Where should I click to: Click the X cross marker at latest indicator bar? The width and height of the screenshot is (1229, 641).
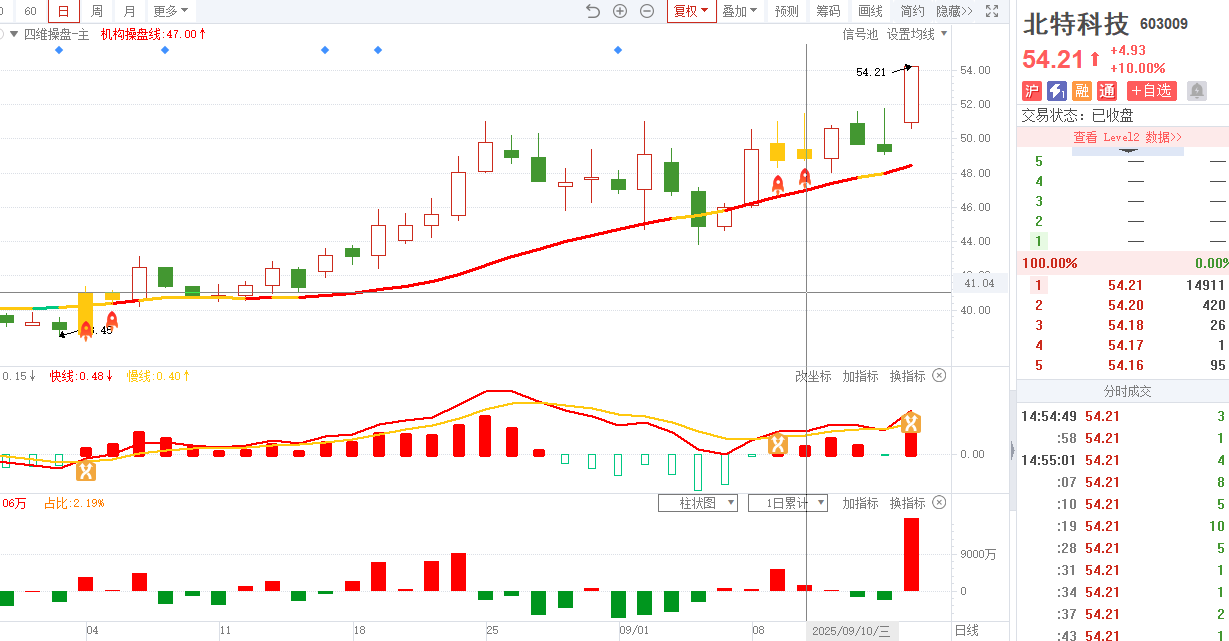click(911, 423)
